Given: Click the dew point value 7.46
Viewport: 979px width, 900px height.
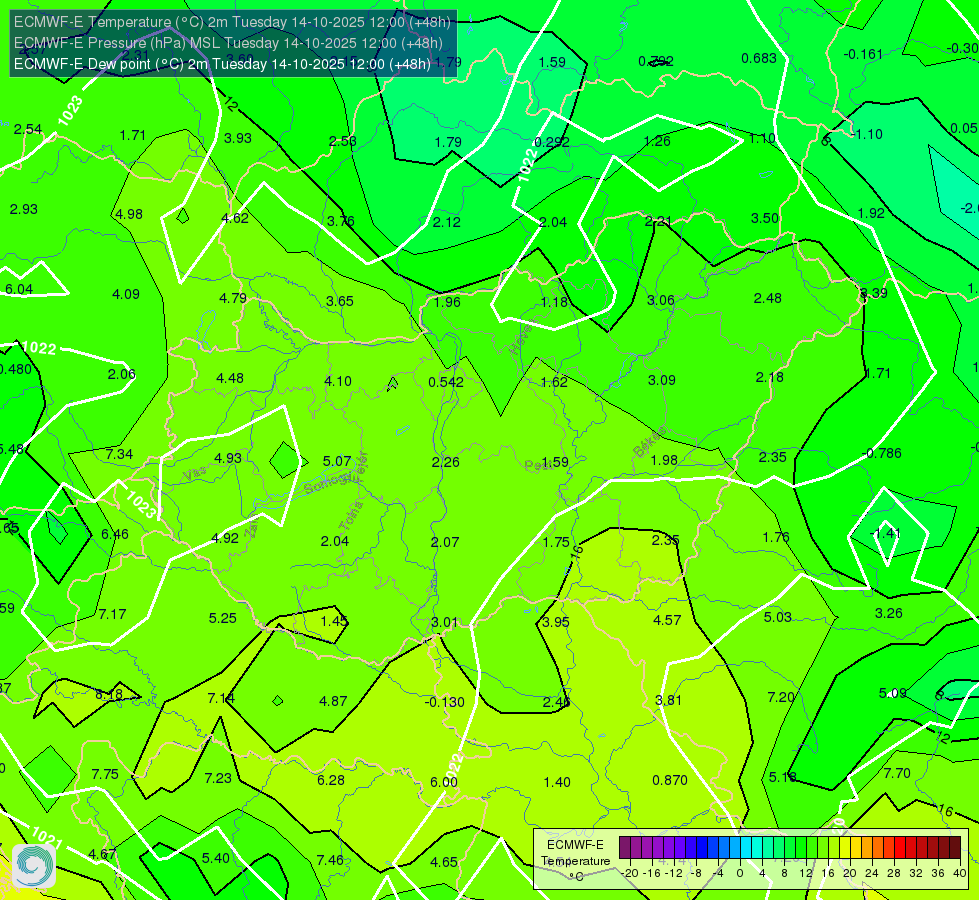Looking at the screenshot, I should [330, 860].
